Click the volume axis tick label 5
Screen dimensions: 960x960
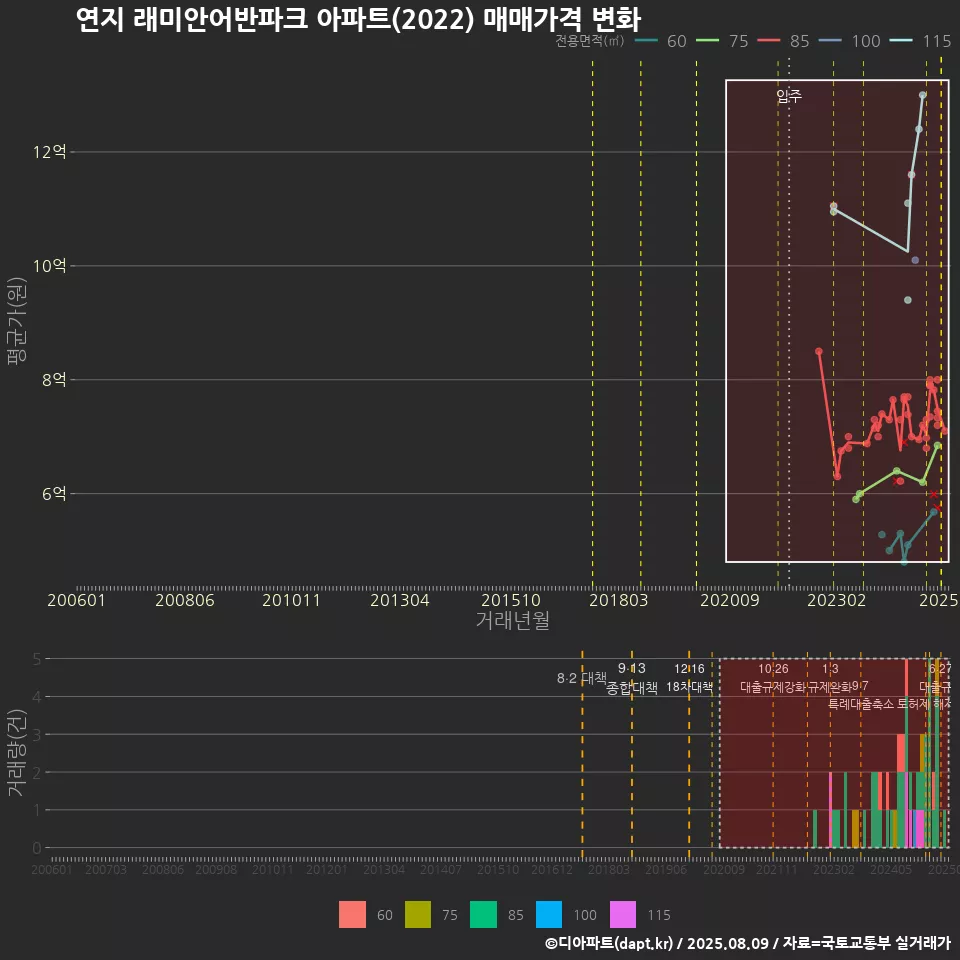pos(37,659)
